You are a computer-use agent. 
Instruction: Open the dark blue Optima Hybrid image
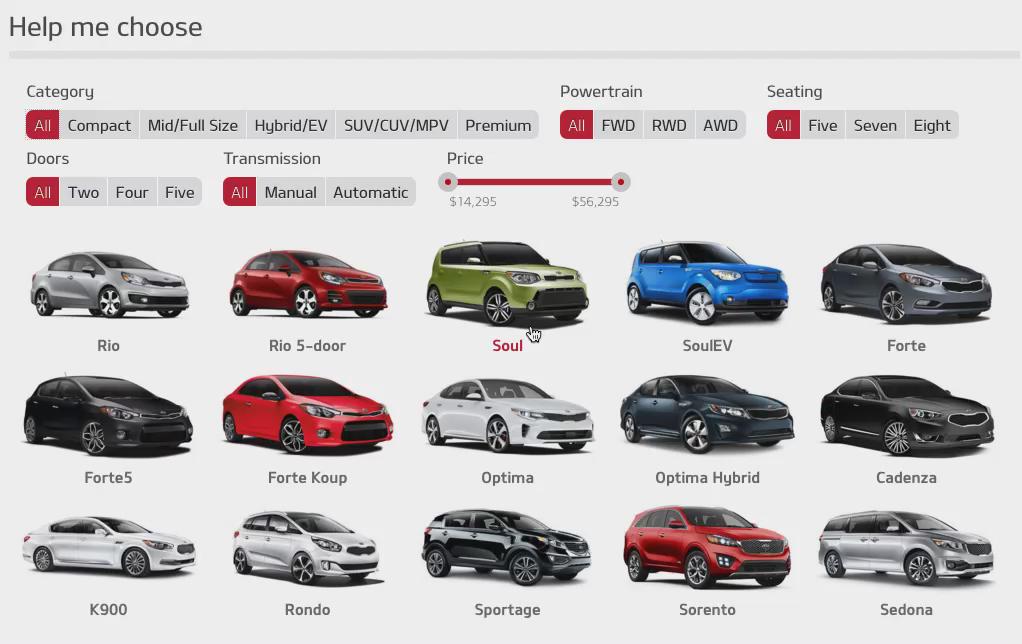tap(707, 415)
